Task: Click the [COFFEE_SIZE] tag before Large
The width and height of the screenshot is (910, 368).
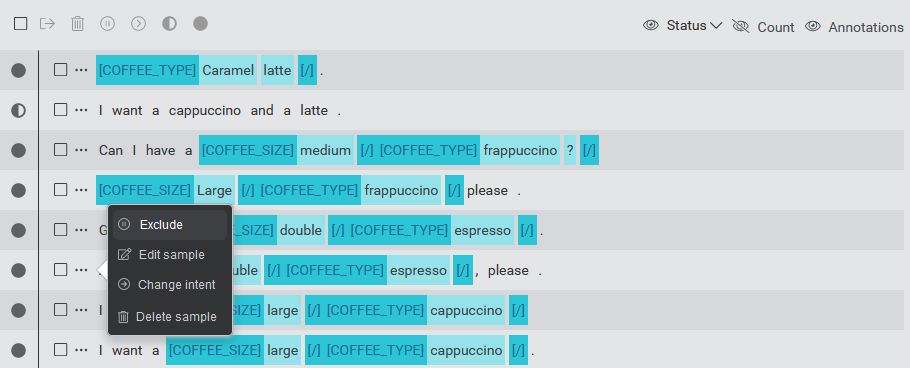Action: (x=145, y=190)
